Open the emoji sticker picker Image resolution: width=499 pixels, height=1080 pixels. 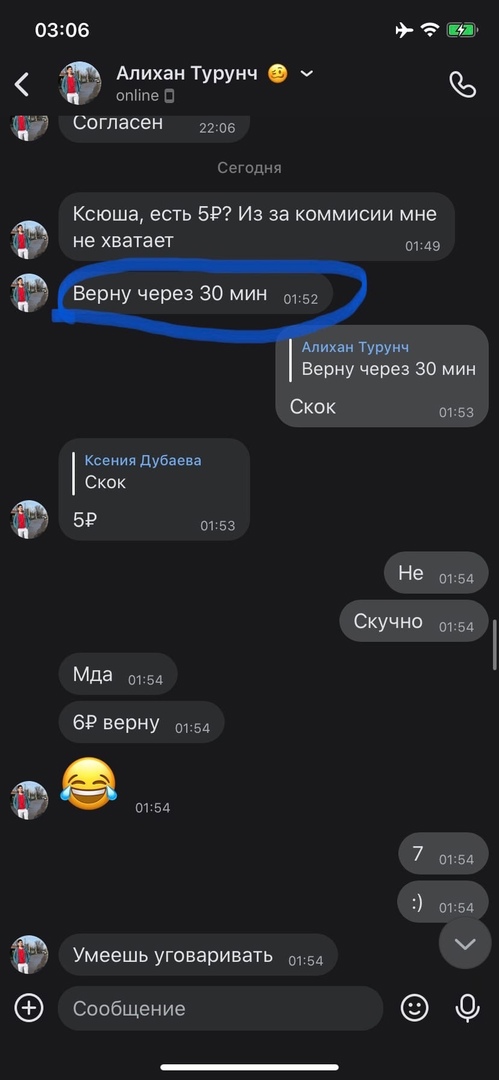point(415,1008)
